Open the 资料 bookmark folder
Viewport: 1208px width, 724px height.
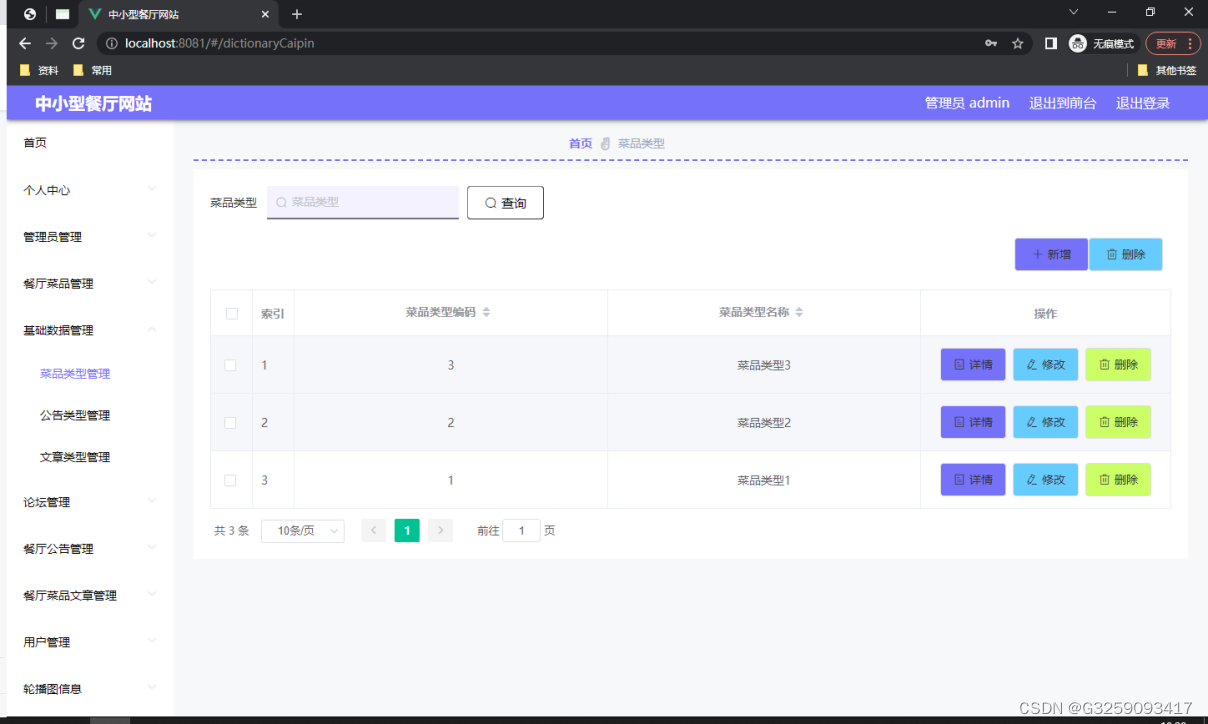pyautogui.click(x=39, y=71)
